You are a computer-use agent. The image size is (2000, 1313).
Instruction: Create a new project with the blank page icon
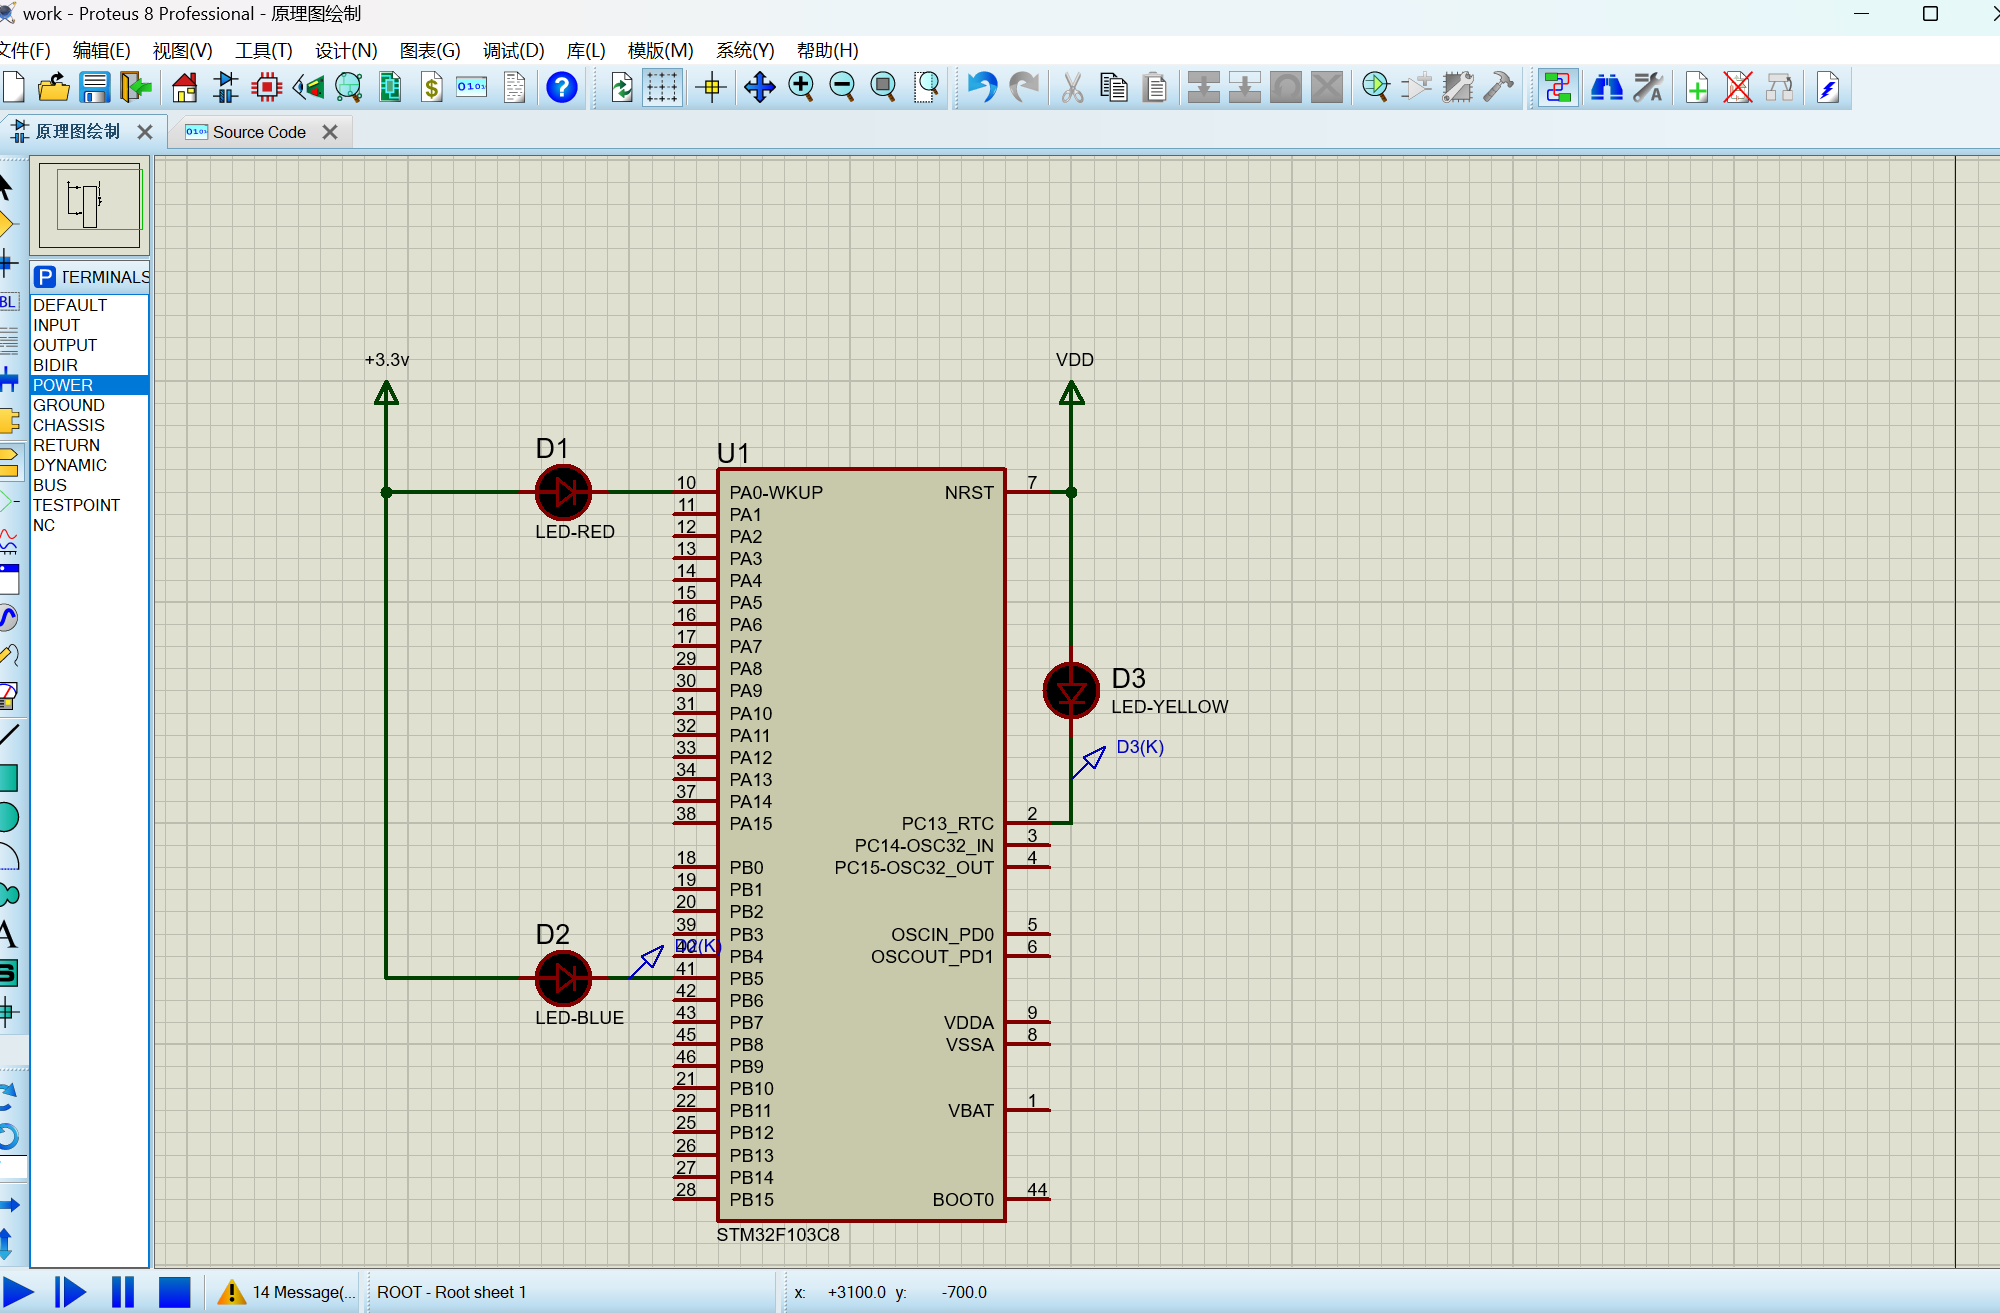click(x=14, y=88)
